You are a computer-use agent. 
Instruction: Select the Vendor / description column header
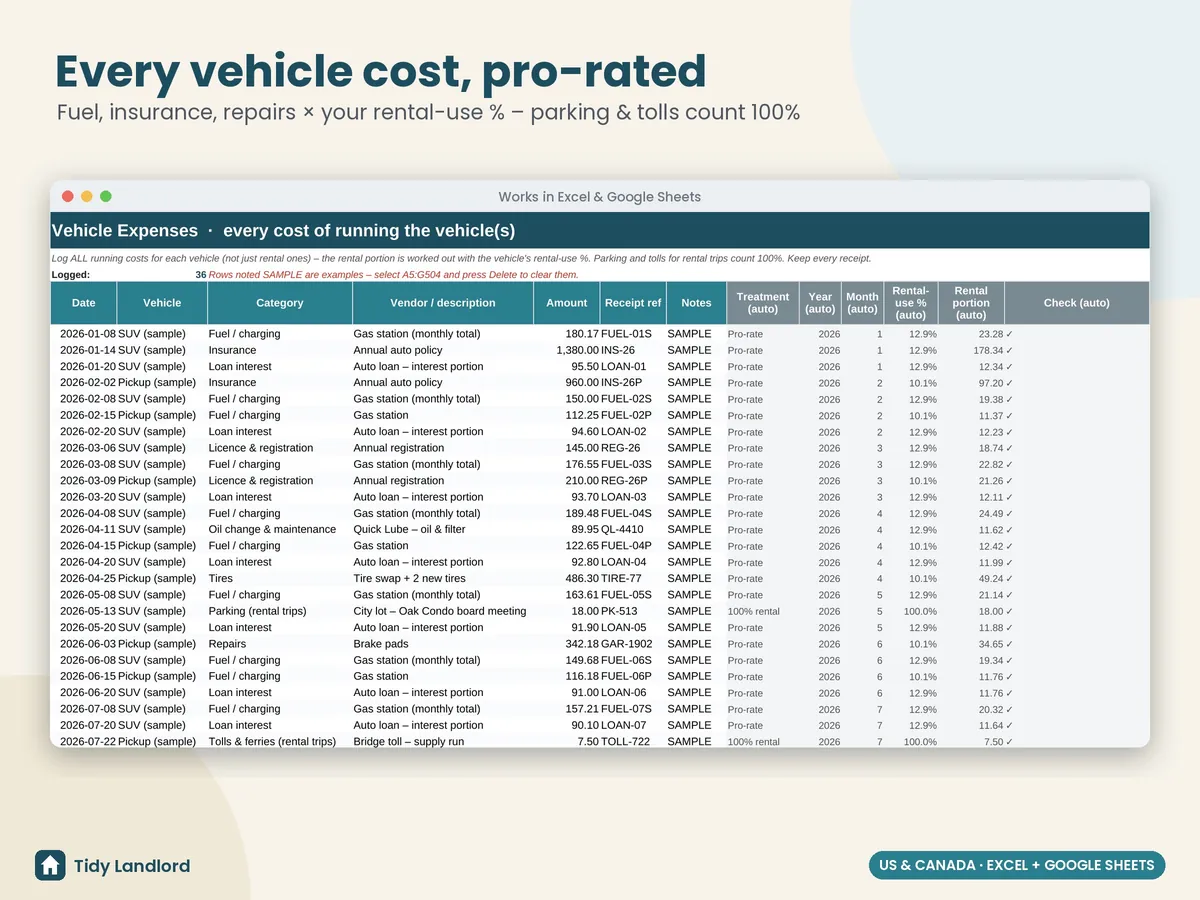click(x=443, y=303)
